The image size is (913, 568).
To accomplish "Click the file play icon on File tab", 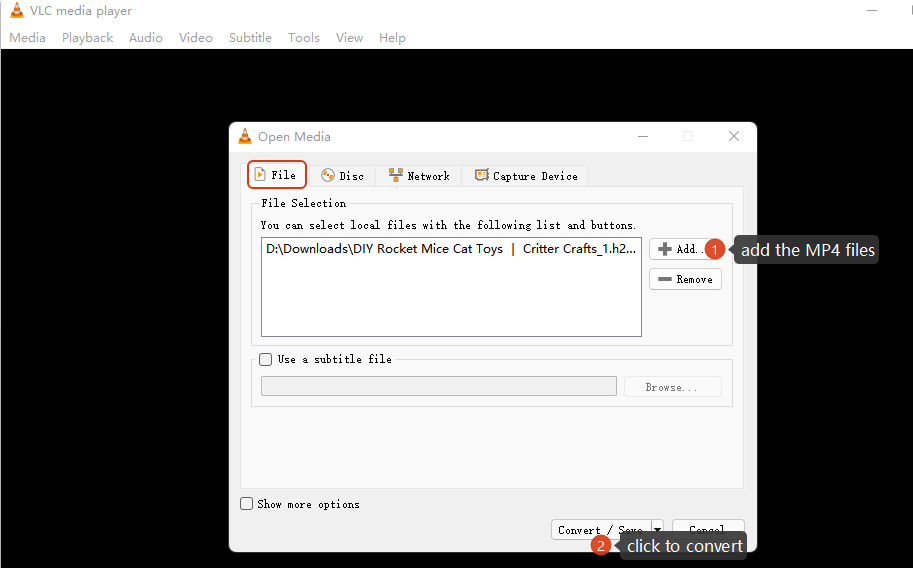I will [x=260, y=175].
